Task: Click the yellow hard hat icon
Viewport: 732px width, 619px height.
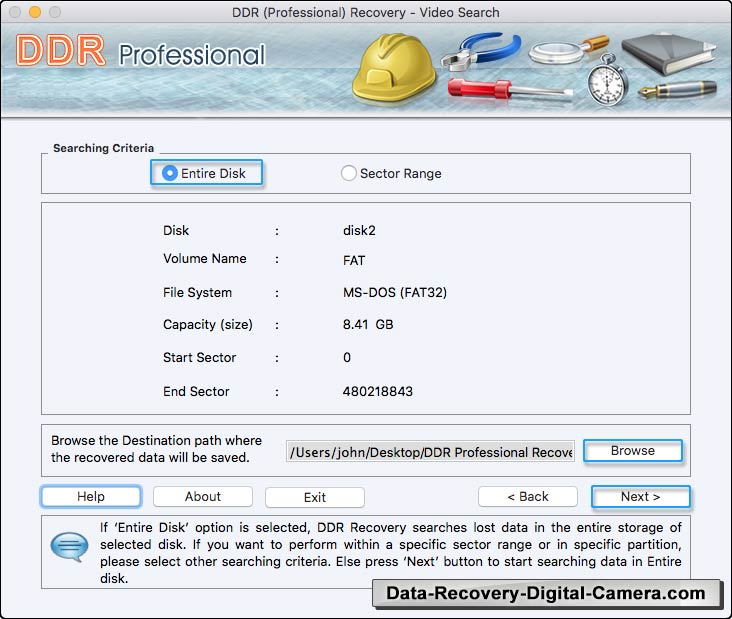Action: click(x=394, y=67)
